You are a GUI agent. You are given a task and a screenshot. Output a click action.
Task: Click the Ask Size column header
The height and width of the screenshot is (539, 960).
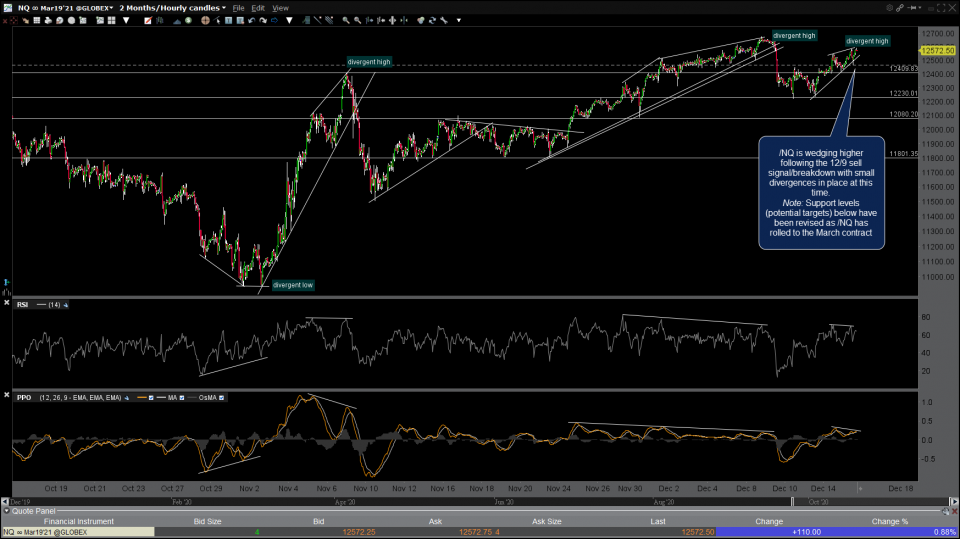[546, 521]
